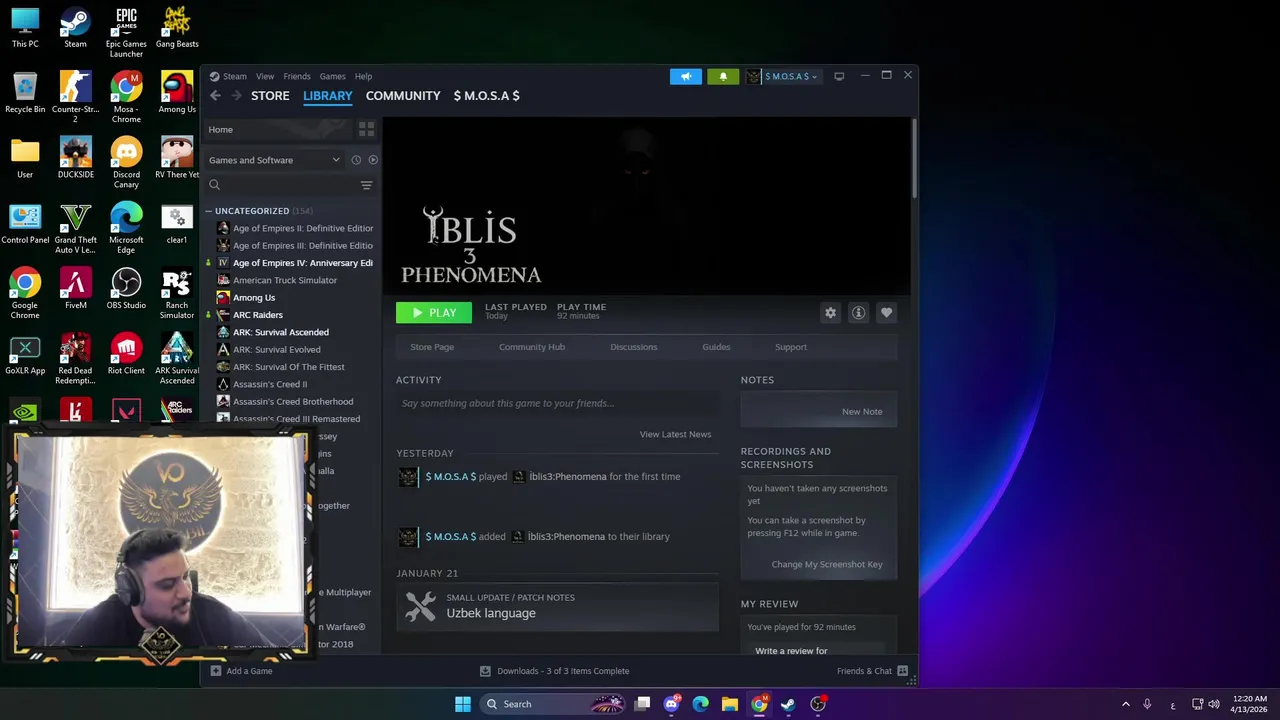1280x720 pixels.
Task: Select ARK: Survival Evolved in library
Action: click(277, 349)
